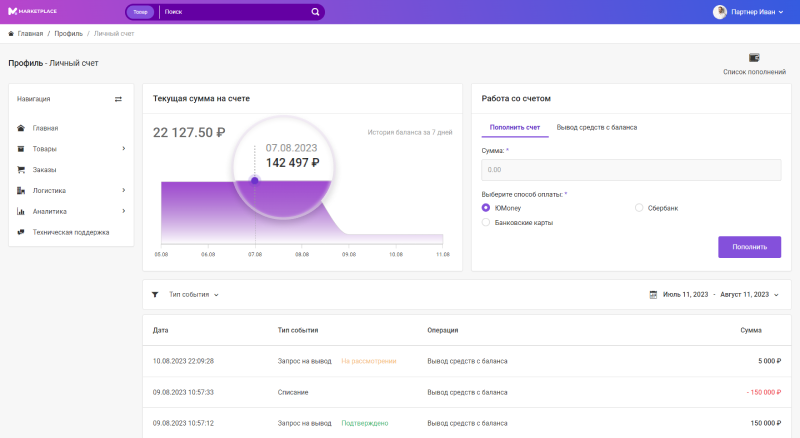Select ЮMoney payment method
800x438 pixels.
tap(486, 208)
